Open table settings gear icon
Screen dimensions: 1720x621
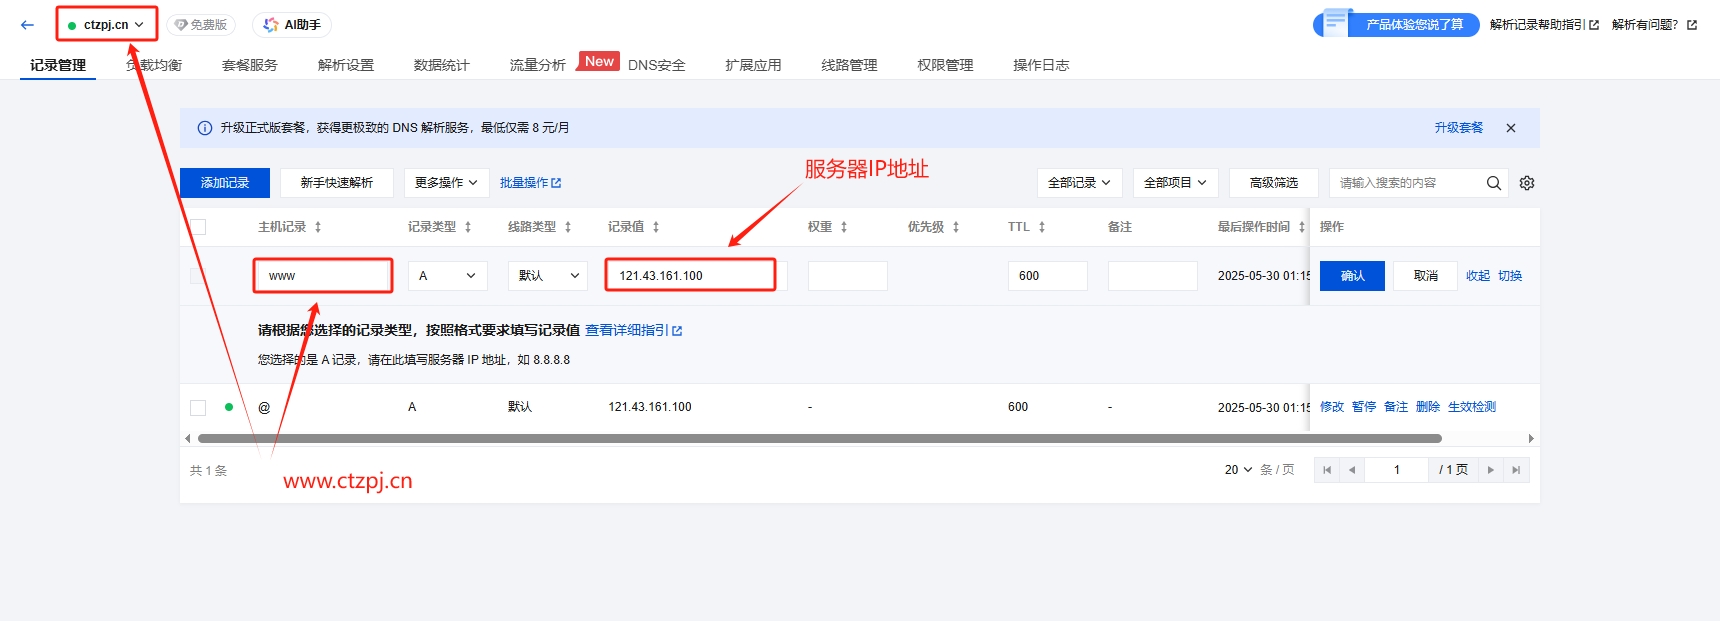pyautogui.click(x=1527, y=183)
